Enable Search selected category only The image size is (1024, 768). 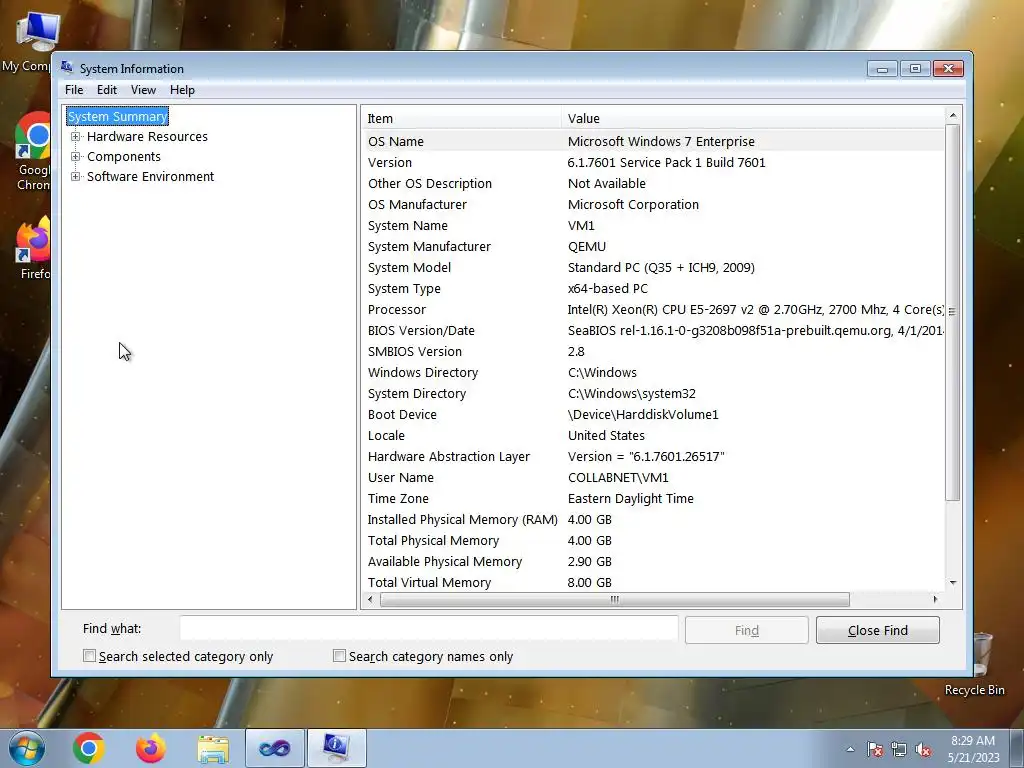click(89, 656)
